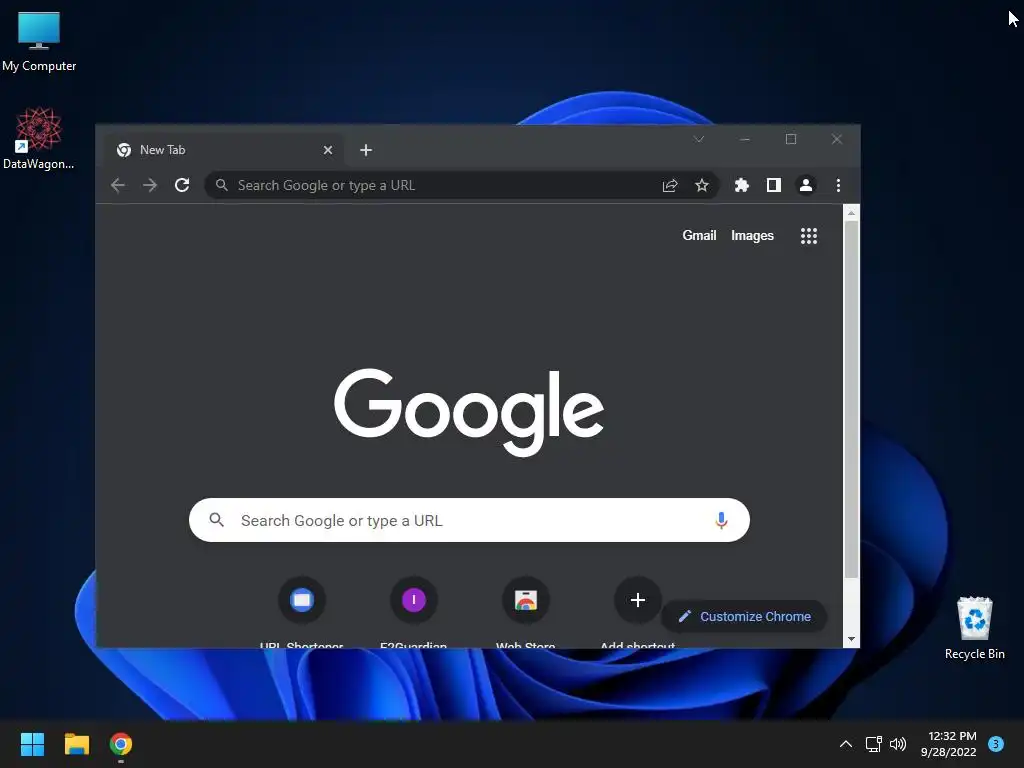The width and height of the screenshot is (1024, 768).
Task: Minimize the Chrome window
Action: (744, 139)
